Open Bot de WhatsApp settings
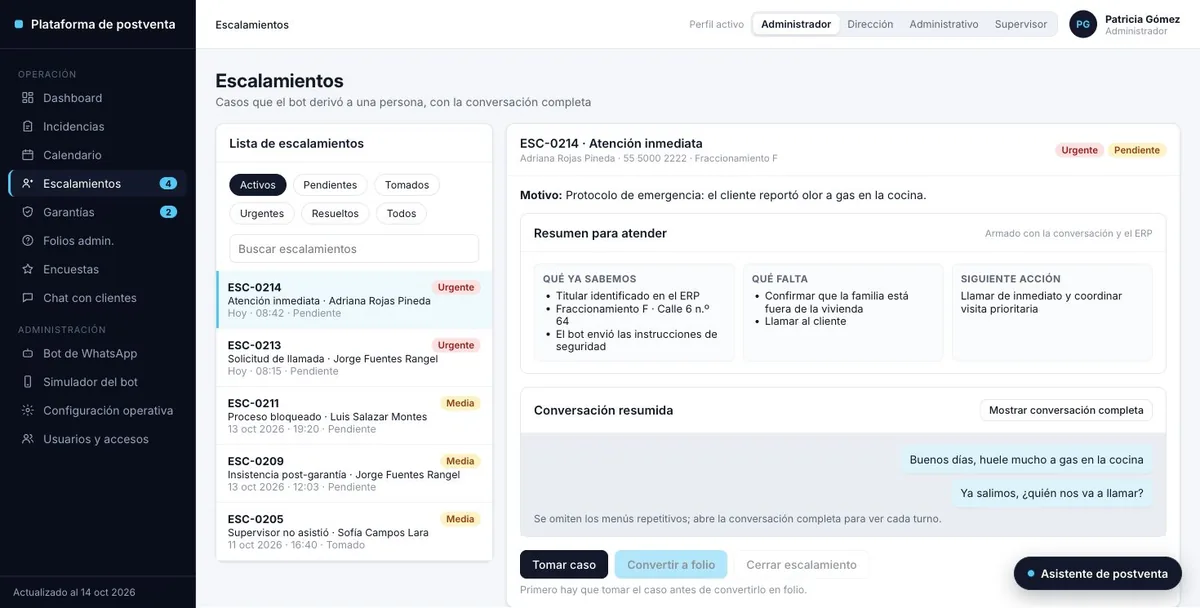1200x608 pixels. point(97,353)
